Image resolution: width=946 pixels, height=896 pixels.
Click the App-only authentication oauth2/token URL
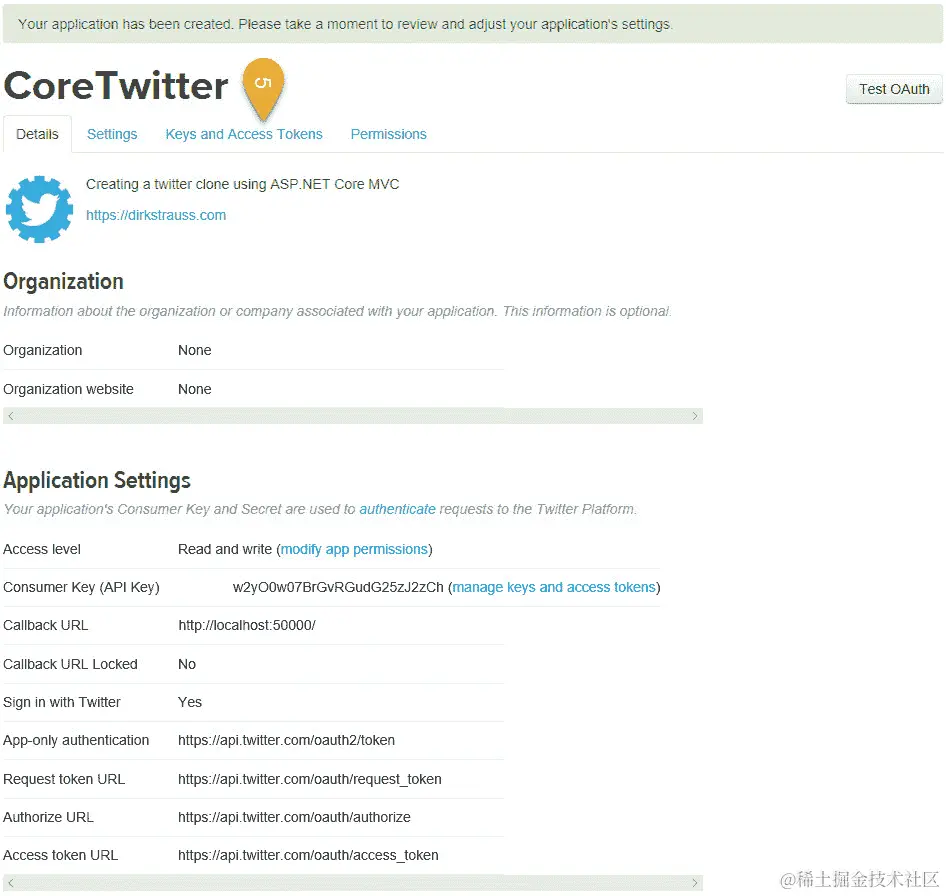coord(287,740)
